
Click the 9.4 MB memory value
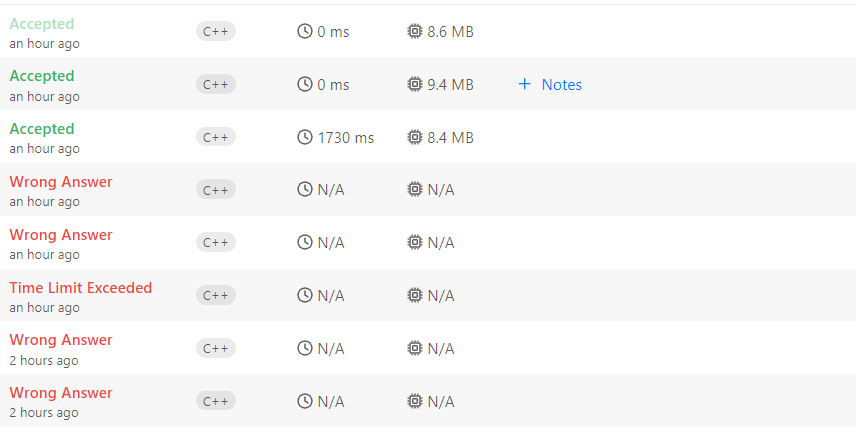pyautogui.click(x=450, y=84)
